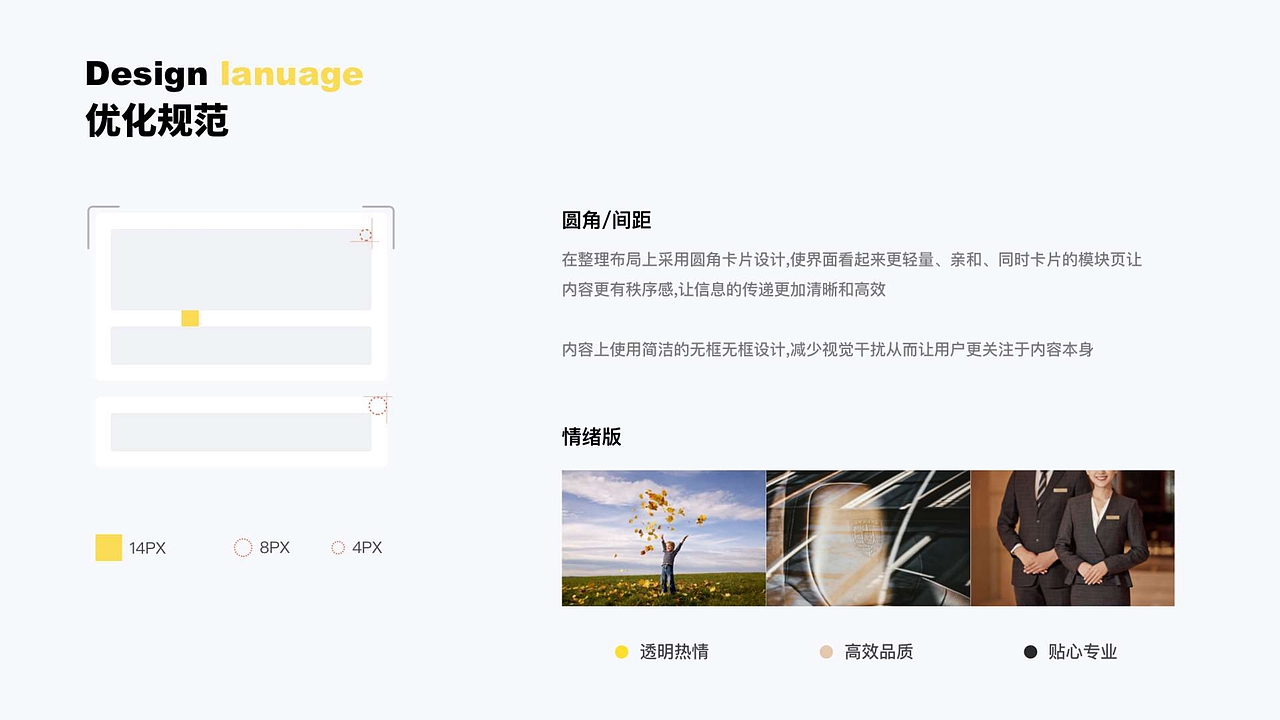The height and width of the screenshot is (720, 1280).
Task: Click the yellow square color swatch in legend
Action: pos(108,548)
